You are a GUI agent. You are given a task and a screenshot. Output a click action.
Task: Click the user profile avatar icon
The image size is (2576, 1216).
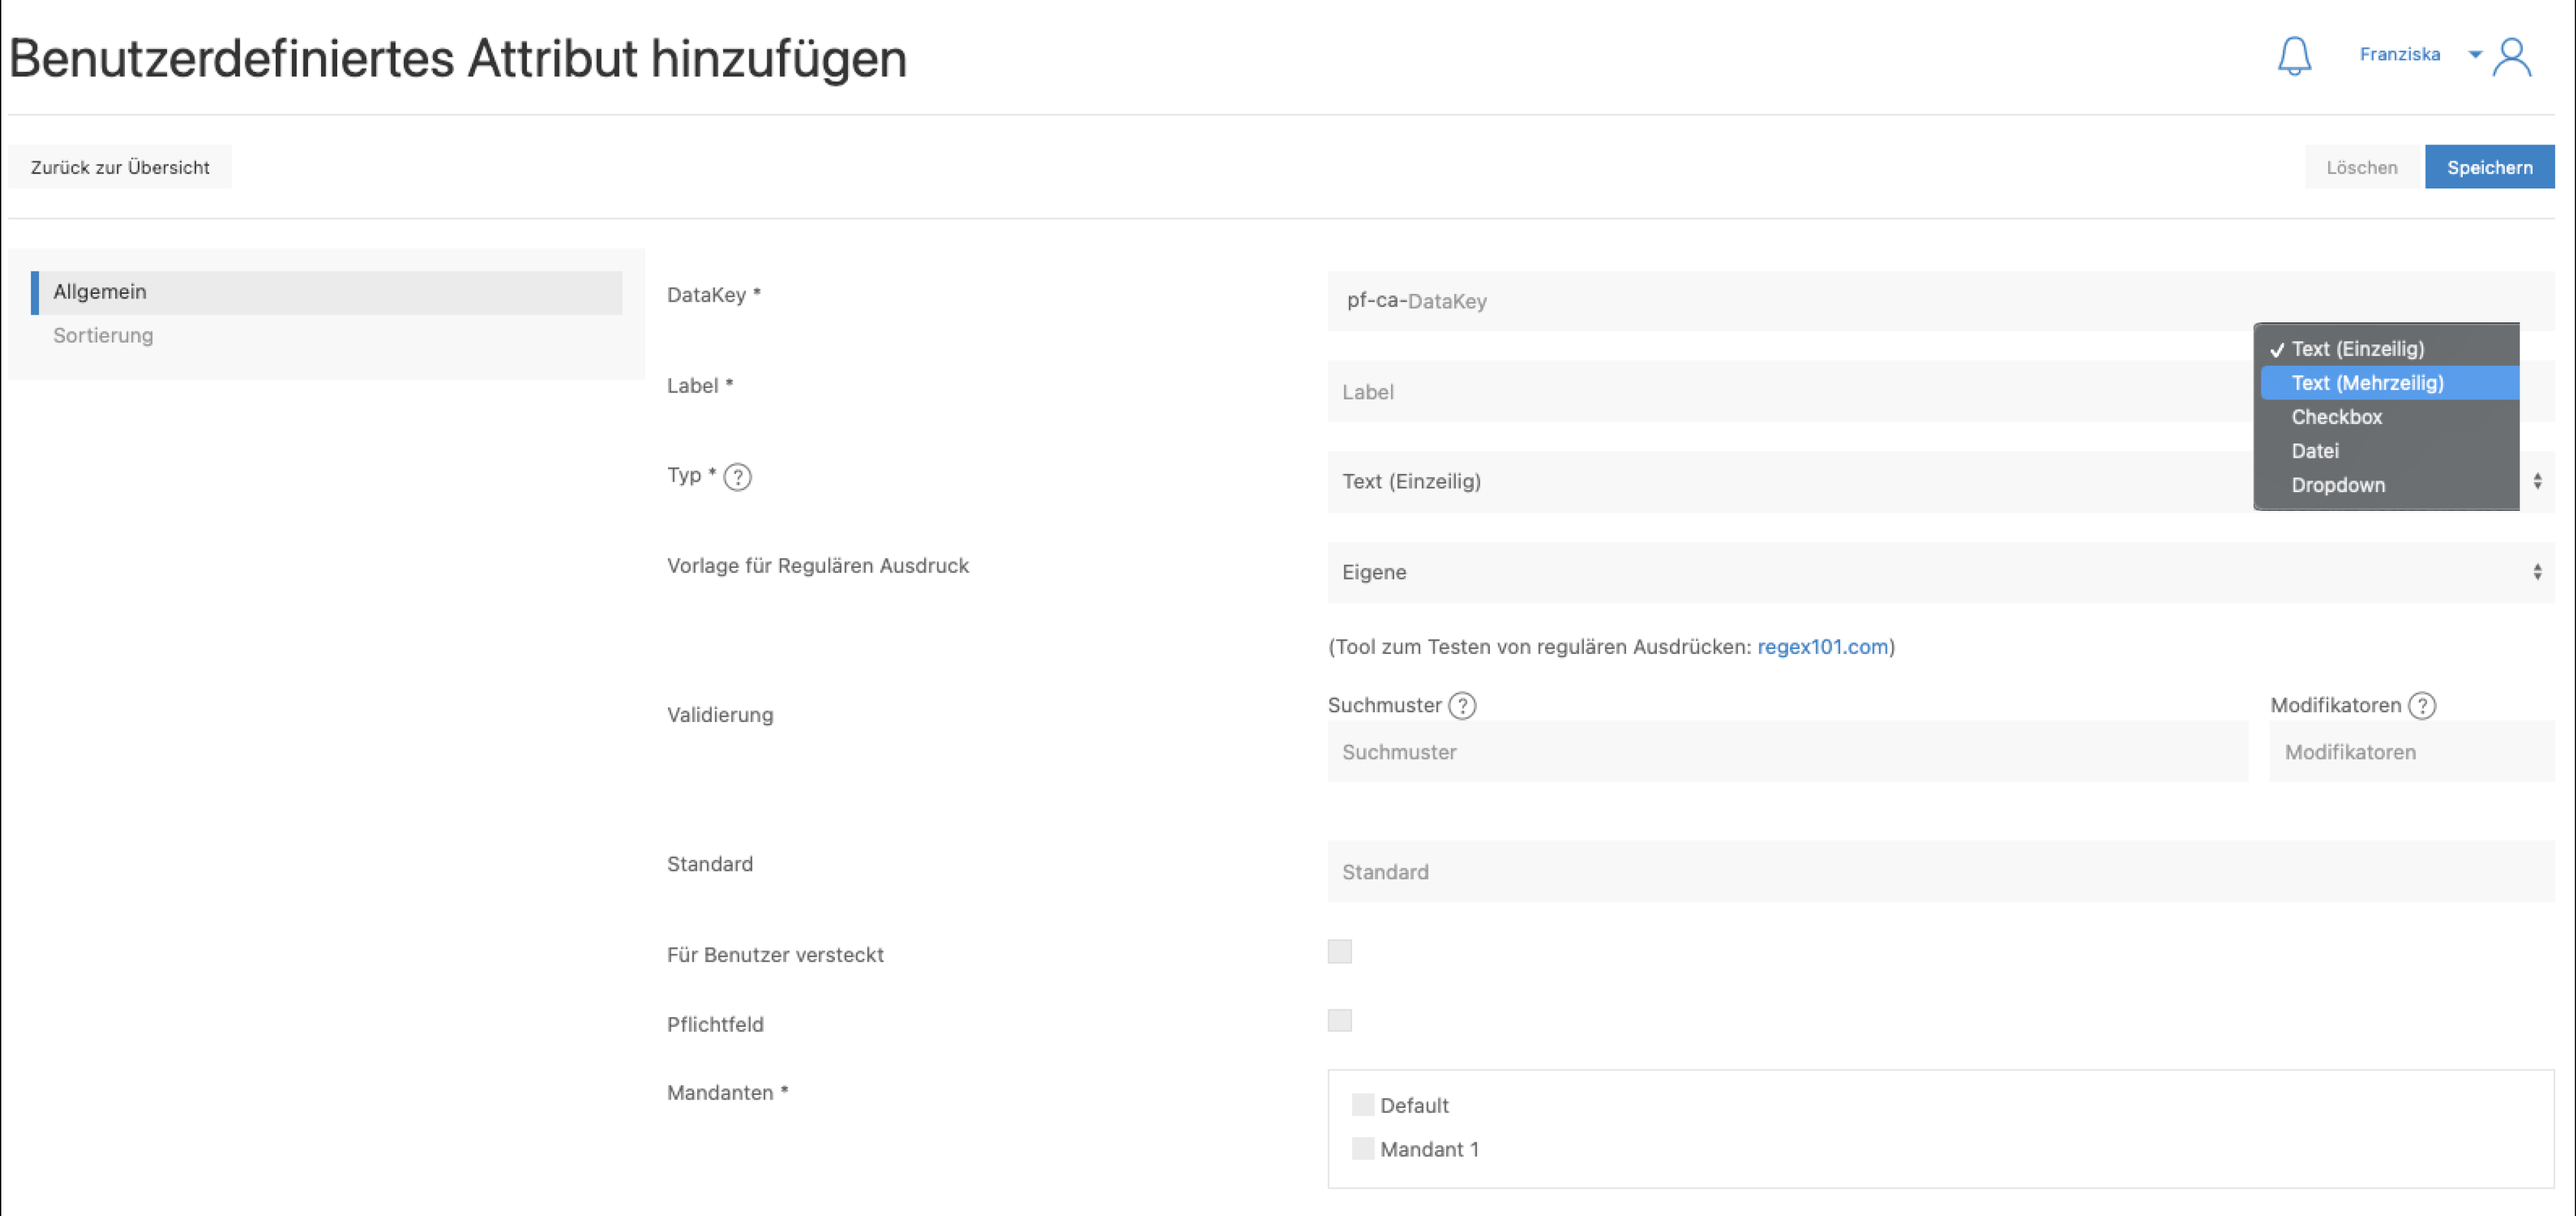click(2512, 57)
